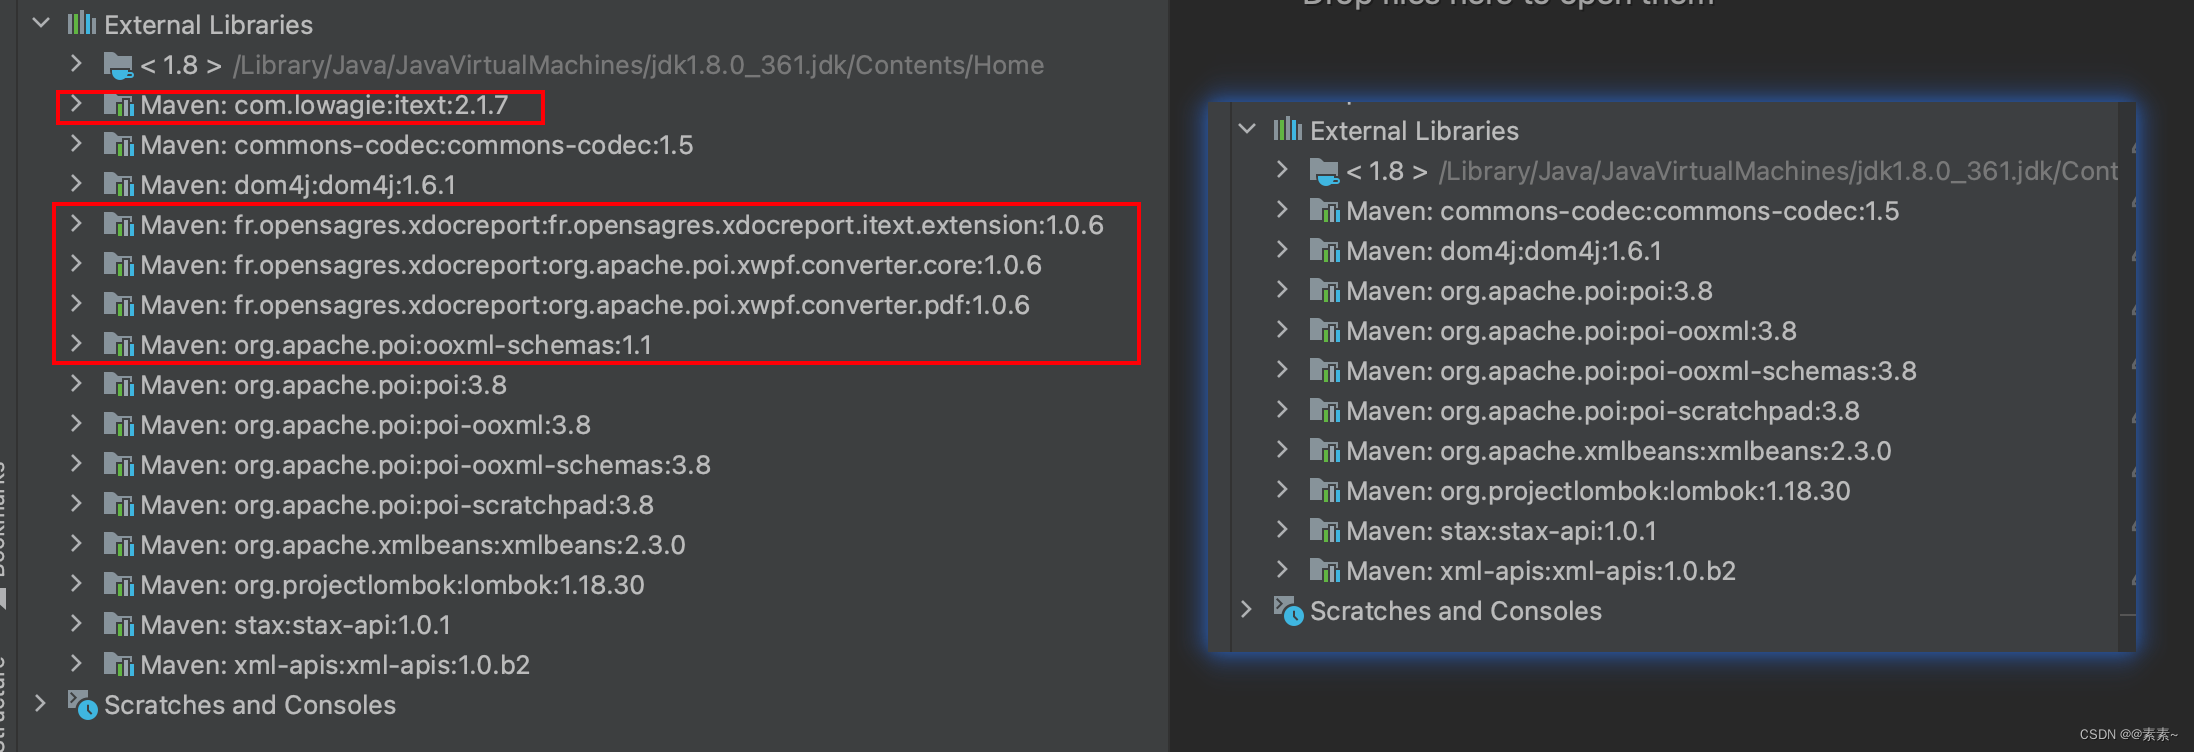Click library icon of xwpf.converter.core:1.0.6

(118, 264)
